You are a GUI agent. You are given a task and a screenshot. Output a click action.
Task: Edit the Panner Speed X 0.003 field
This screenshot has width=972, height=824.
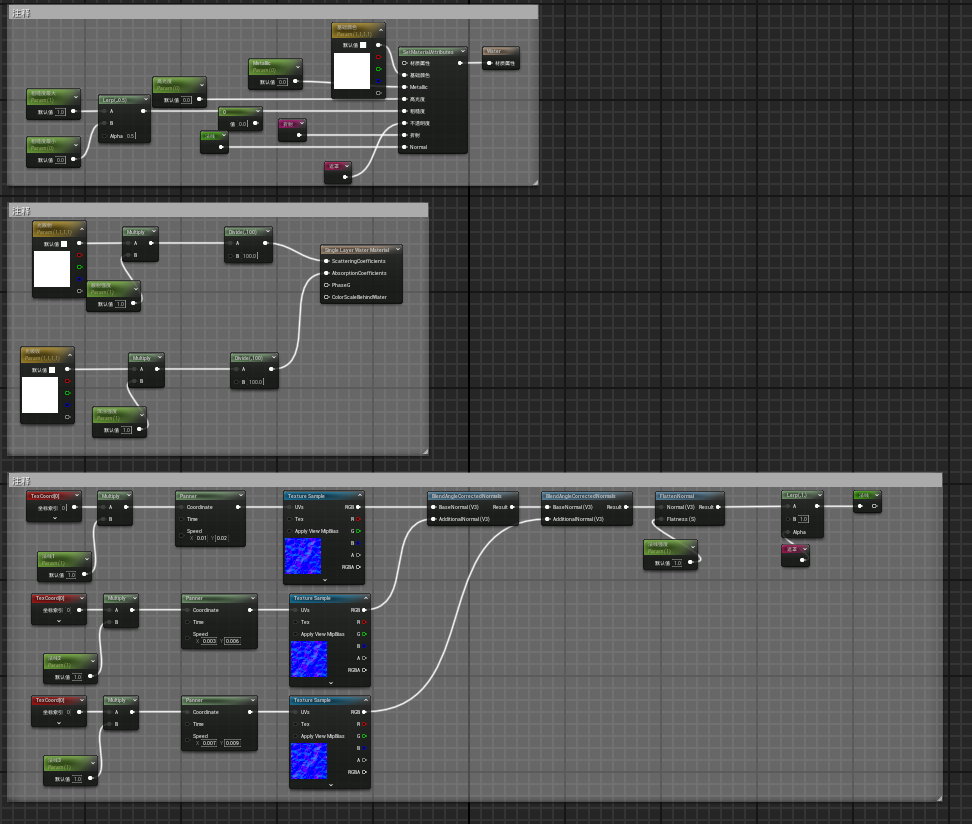[210, 641]
